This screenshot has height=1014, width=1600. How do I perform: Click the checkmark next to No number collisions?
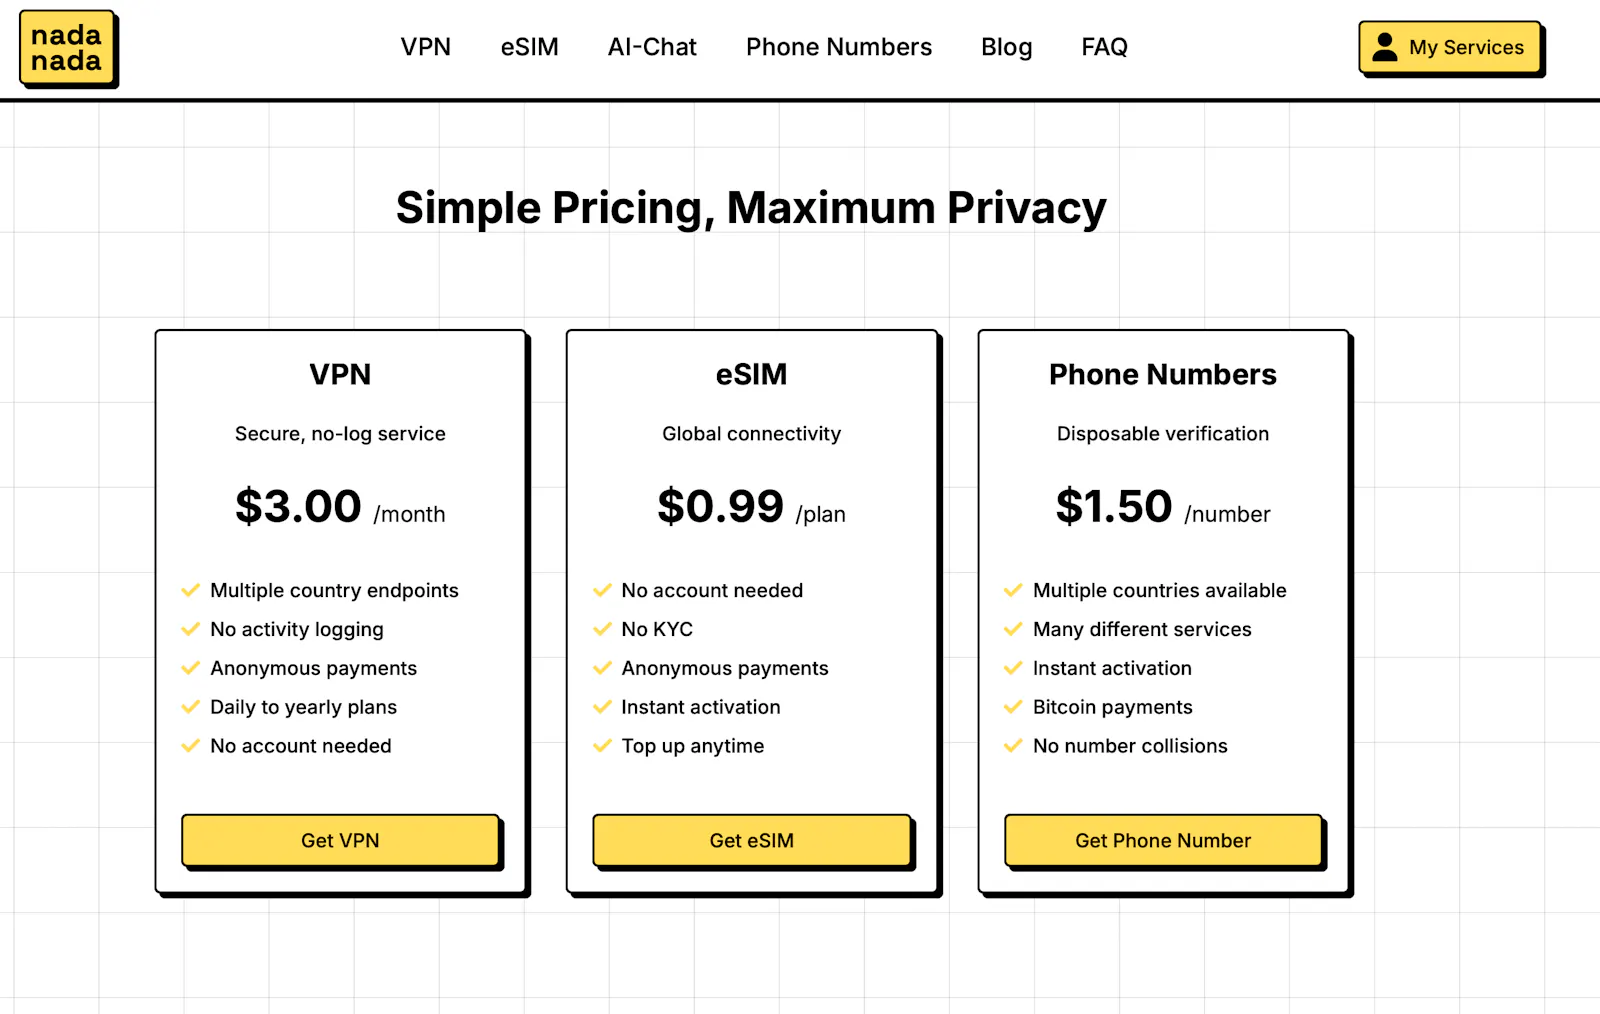point(1013,746)
